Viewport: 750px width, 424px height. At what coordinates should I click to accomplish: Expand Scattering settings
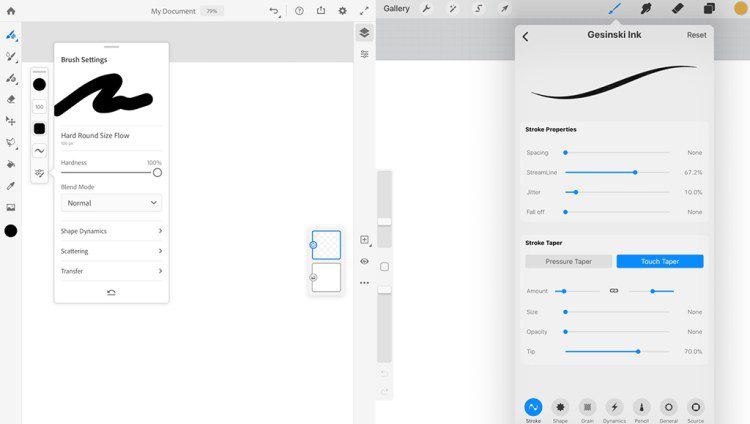[x=111, y=251]
